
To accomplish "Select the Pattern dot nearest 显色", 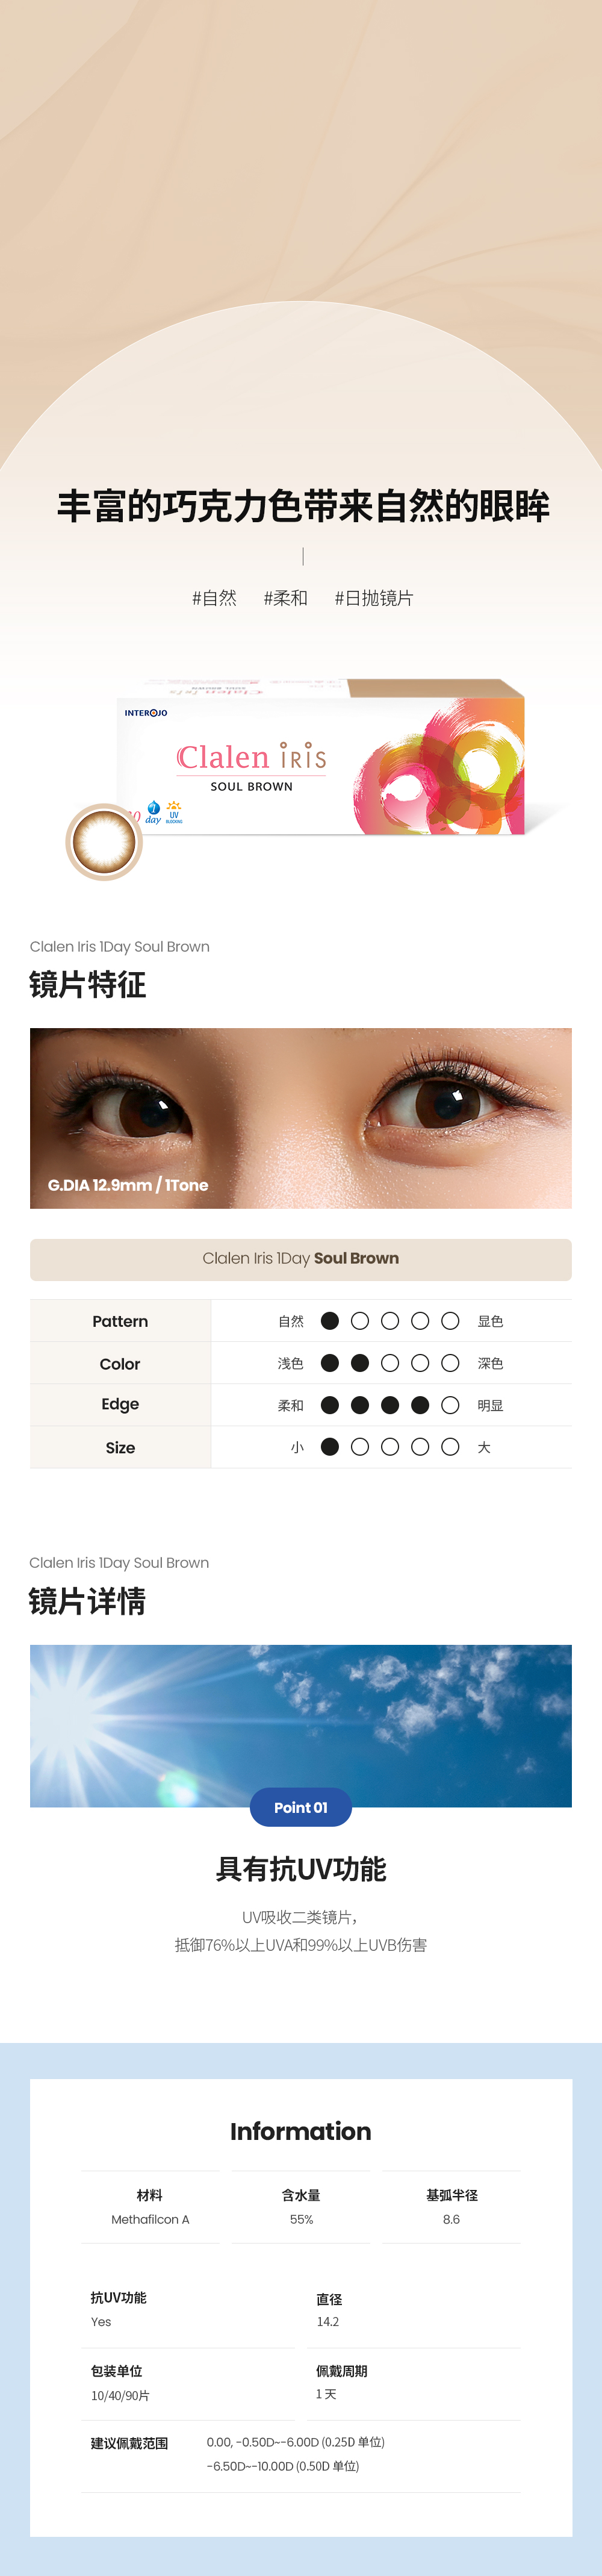I will 450,1321.
